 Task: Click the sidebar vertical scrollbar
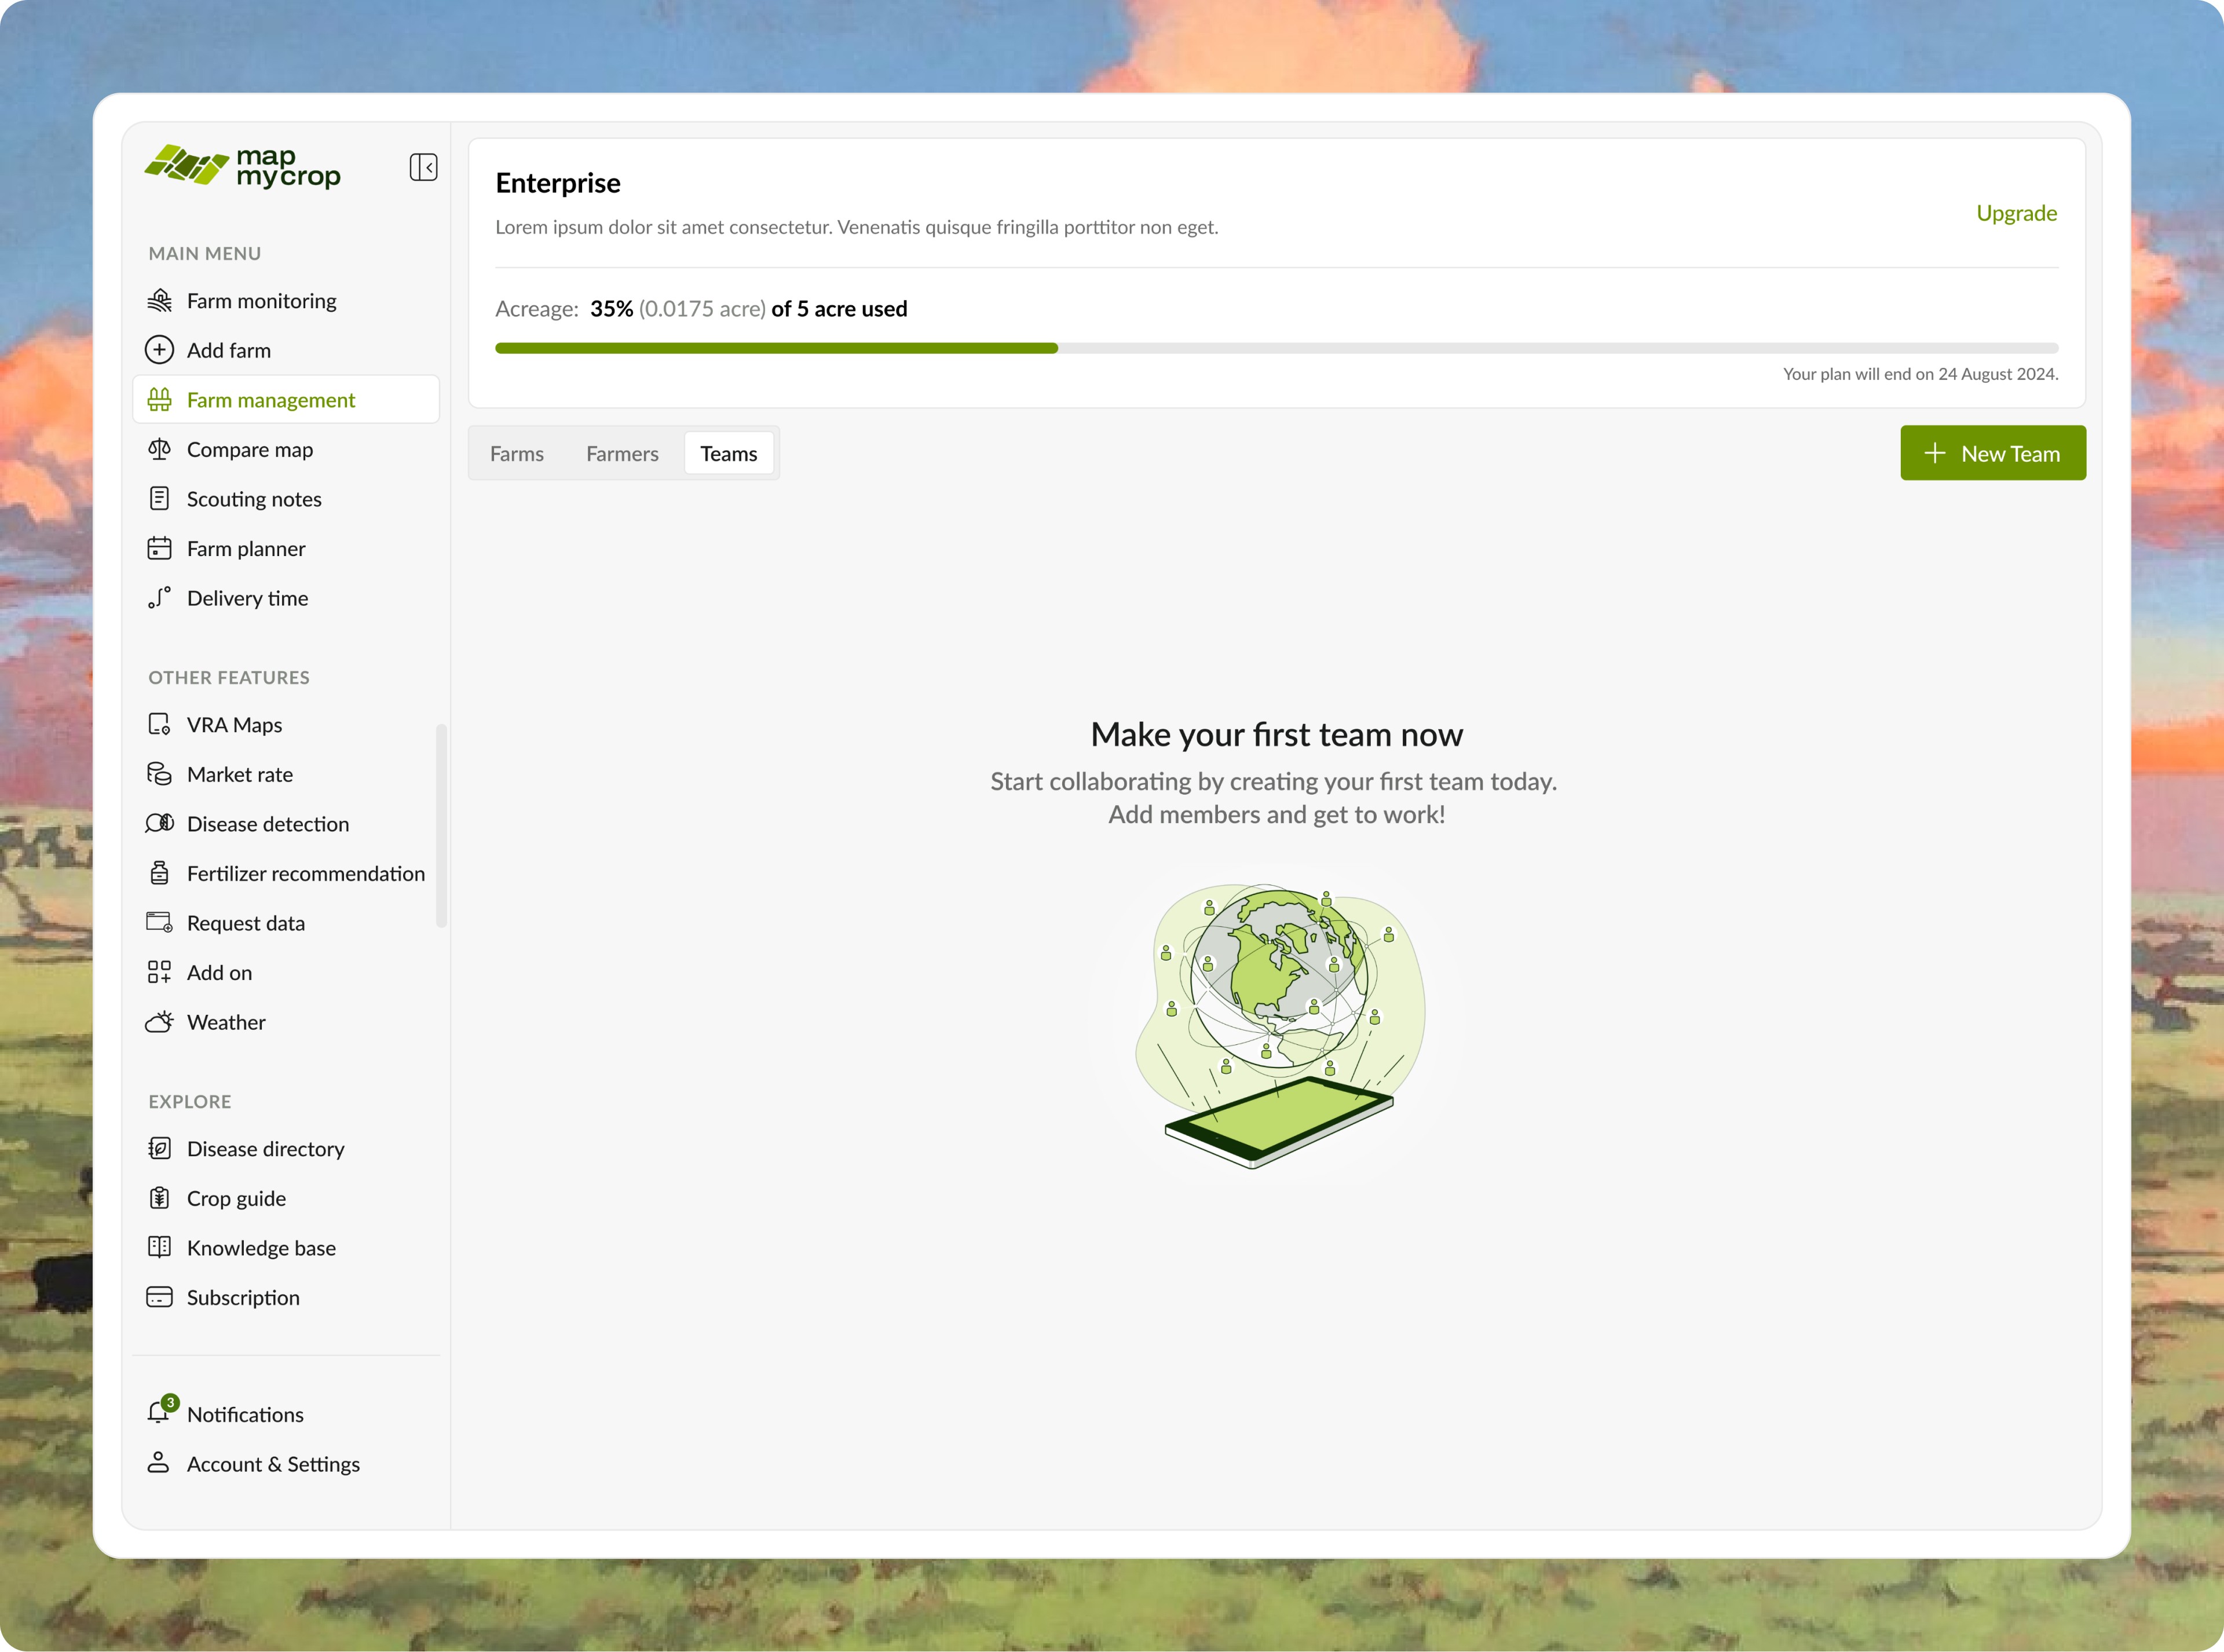coord(441,826)
